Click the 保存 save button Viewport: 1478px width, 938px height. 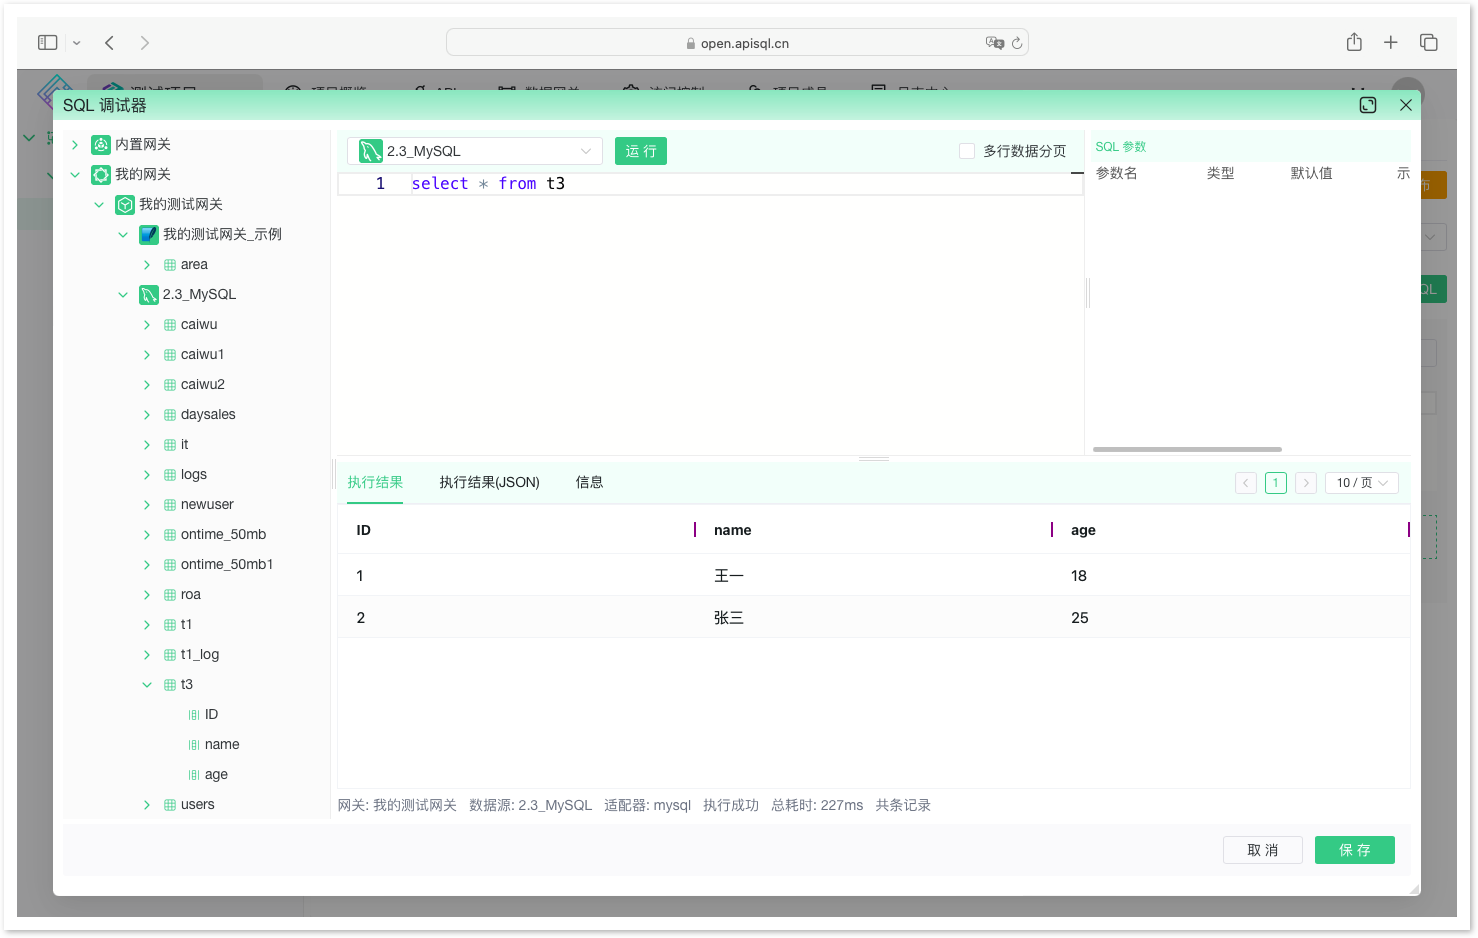tap(1355, 850)
